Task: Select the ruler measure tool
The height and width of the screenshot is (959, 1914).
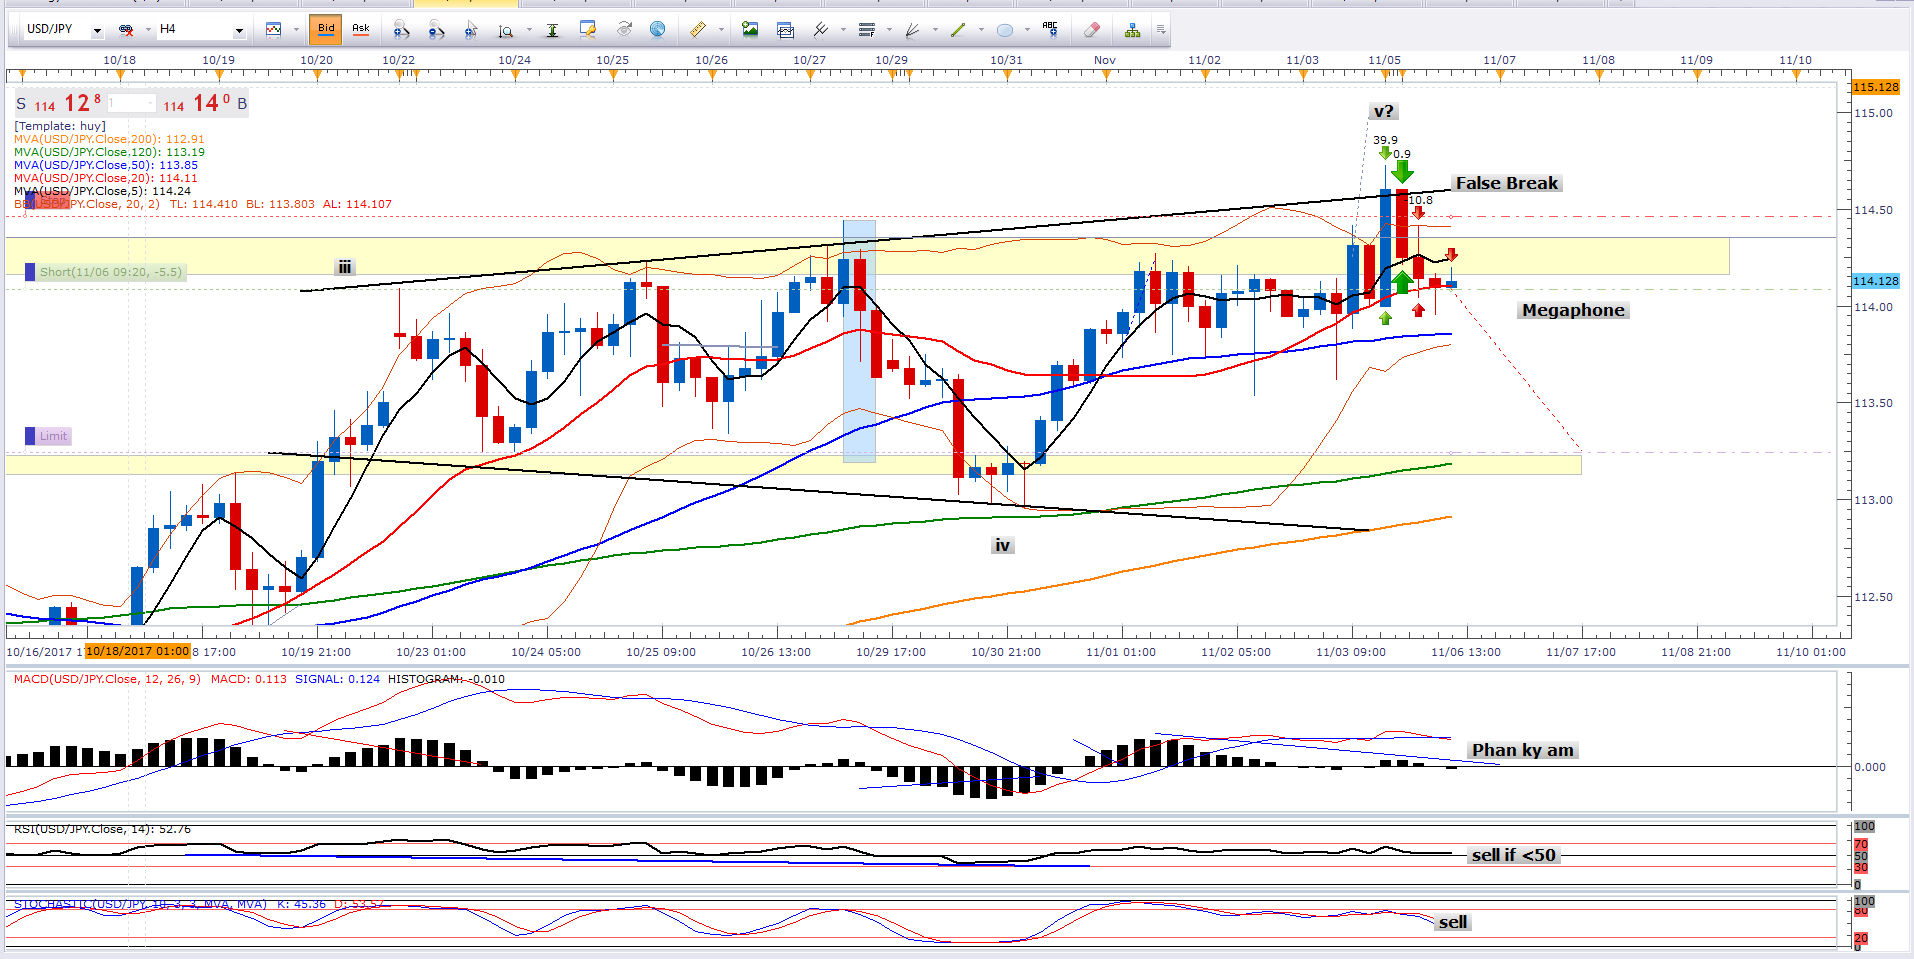Action: (698, 30)
